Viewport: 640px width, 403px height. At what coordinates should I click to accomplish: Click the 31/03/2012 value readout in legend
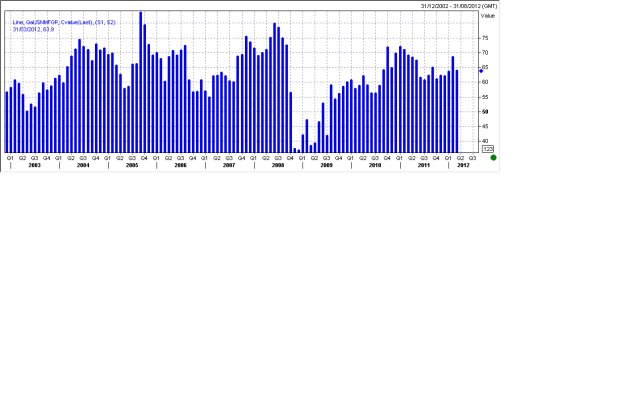(33, 29)
